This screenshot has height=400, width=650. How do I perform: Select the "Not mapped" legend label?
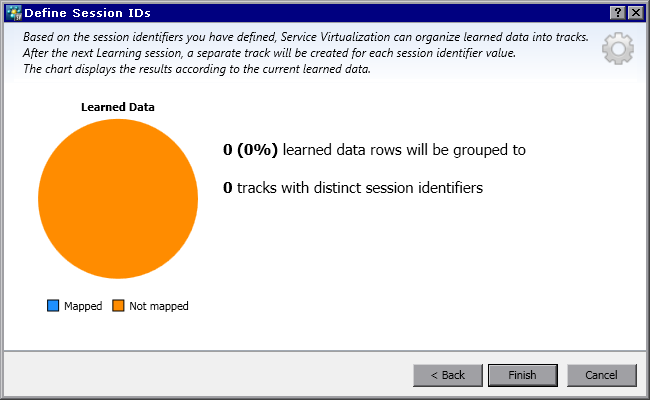pyautogui.click(x=158, y=306)
